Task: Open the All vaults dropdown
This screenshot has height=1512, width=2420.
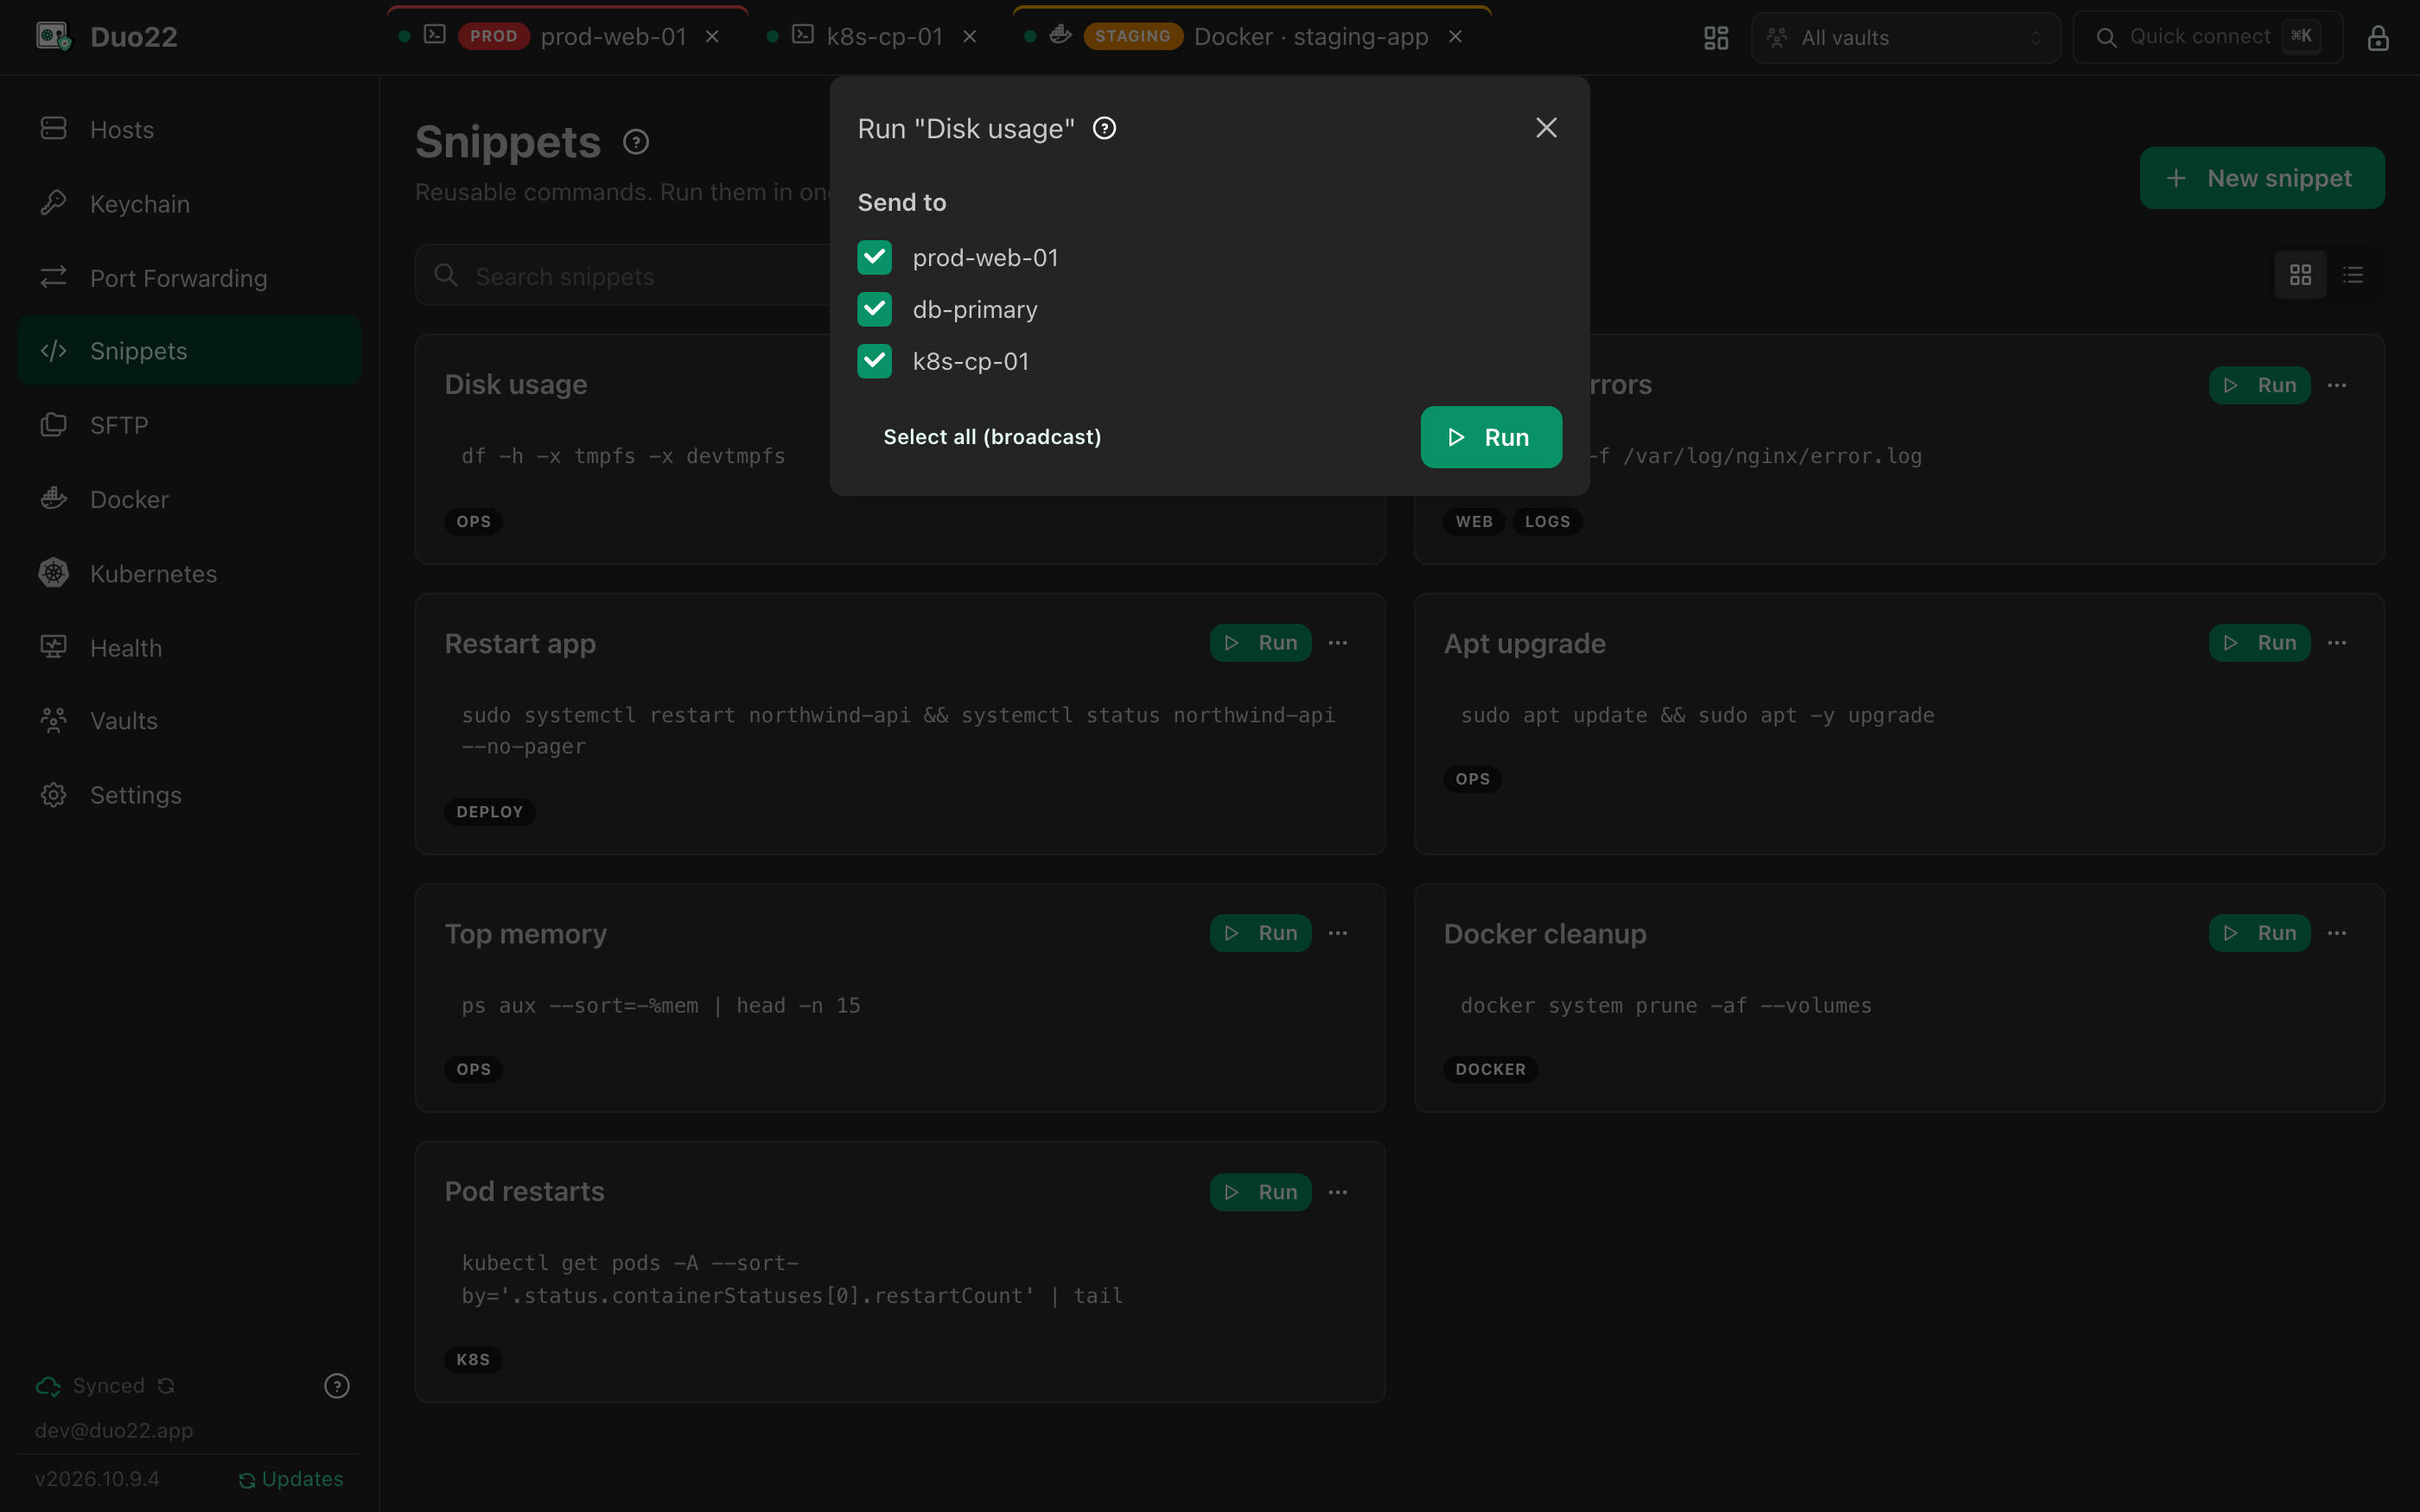Action: click(1906, 38)
